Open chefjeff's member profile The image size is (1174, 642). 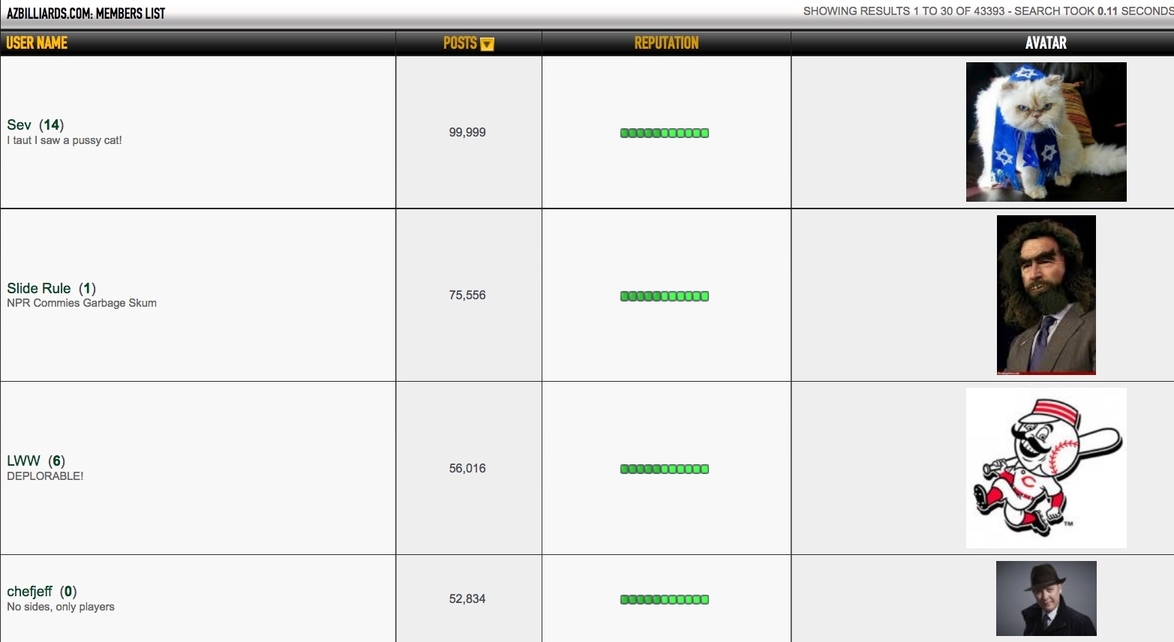click(x=30, y=591)
